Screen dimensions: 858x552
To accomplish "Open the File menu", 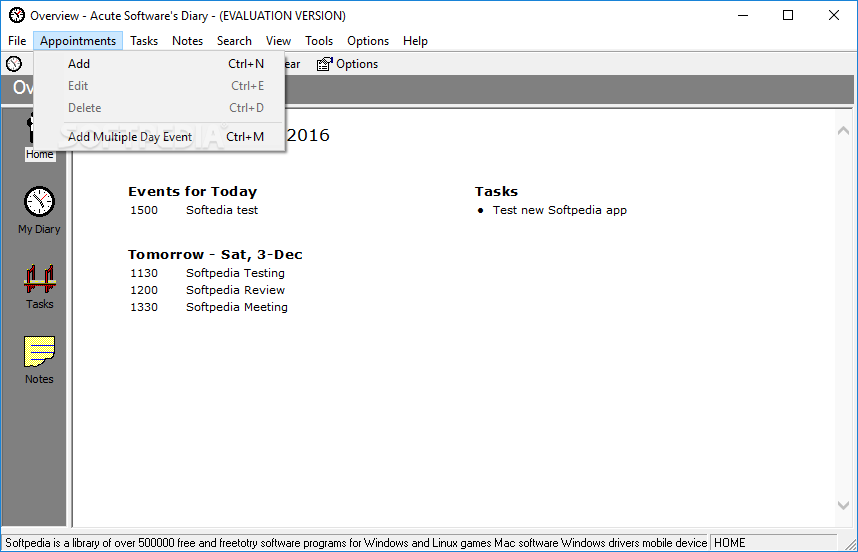I will click(x=17, y=41).
